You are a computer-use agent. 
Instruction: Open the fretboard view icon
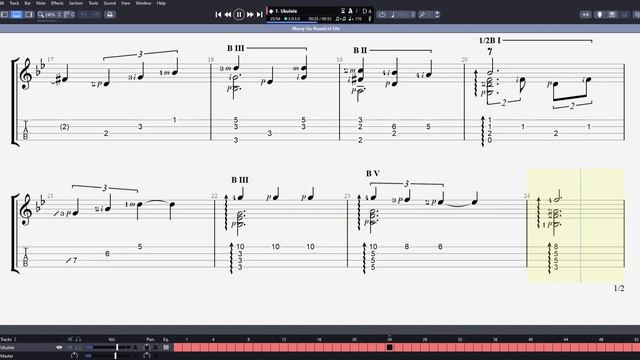(586, 14)
